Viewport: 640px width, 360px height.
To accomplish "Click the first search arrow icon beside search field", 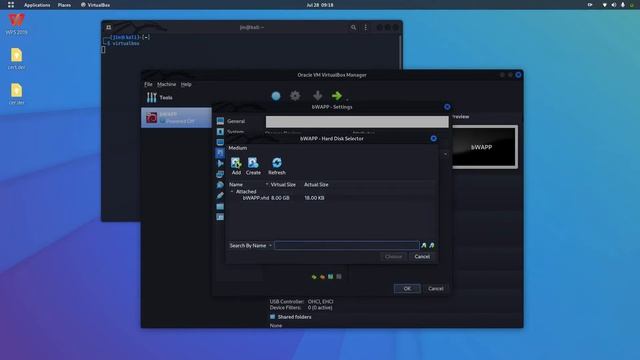I will point(424,245).
